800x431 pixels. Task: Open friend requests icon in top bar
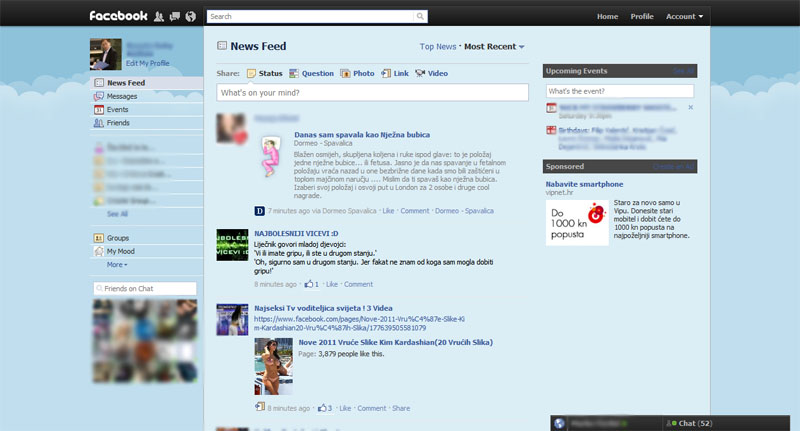pyautogui.click(x=159, y=16)
